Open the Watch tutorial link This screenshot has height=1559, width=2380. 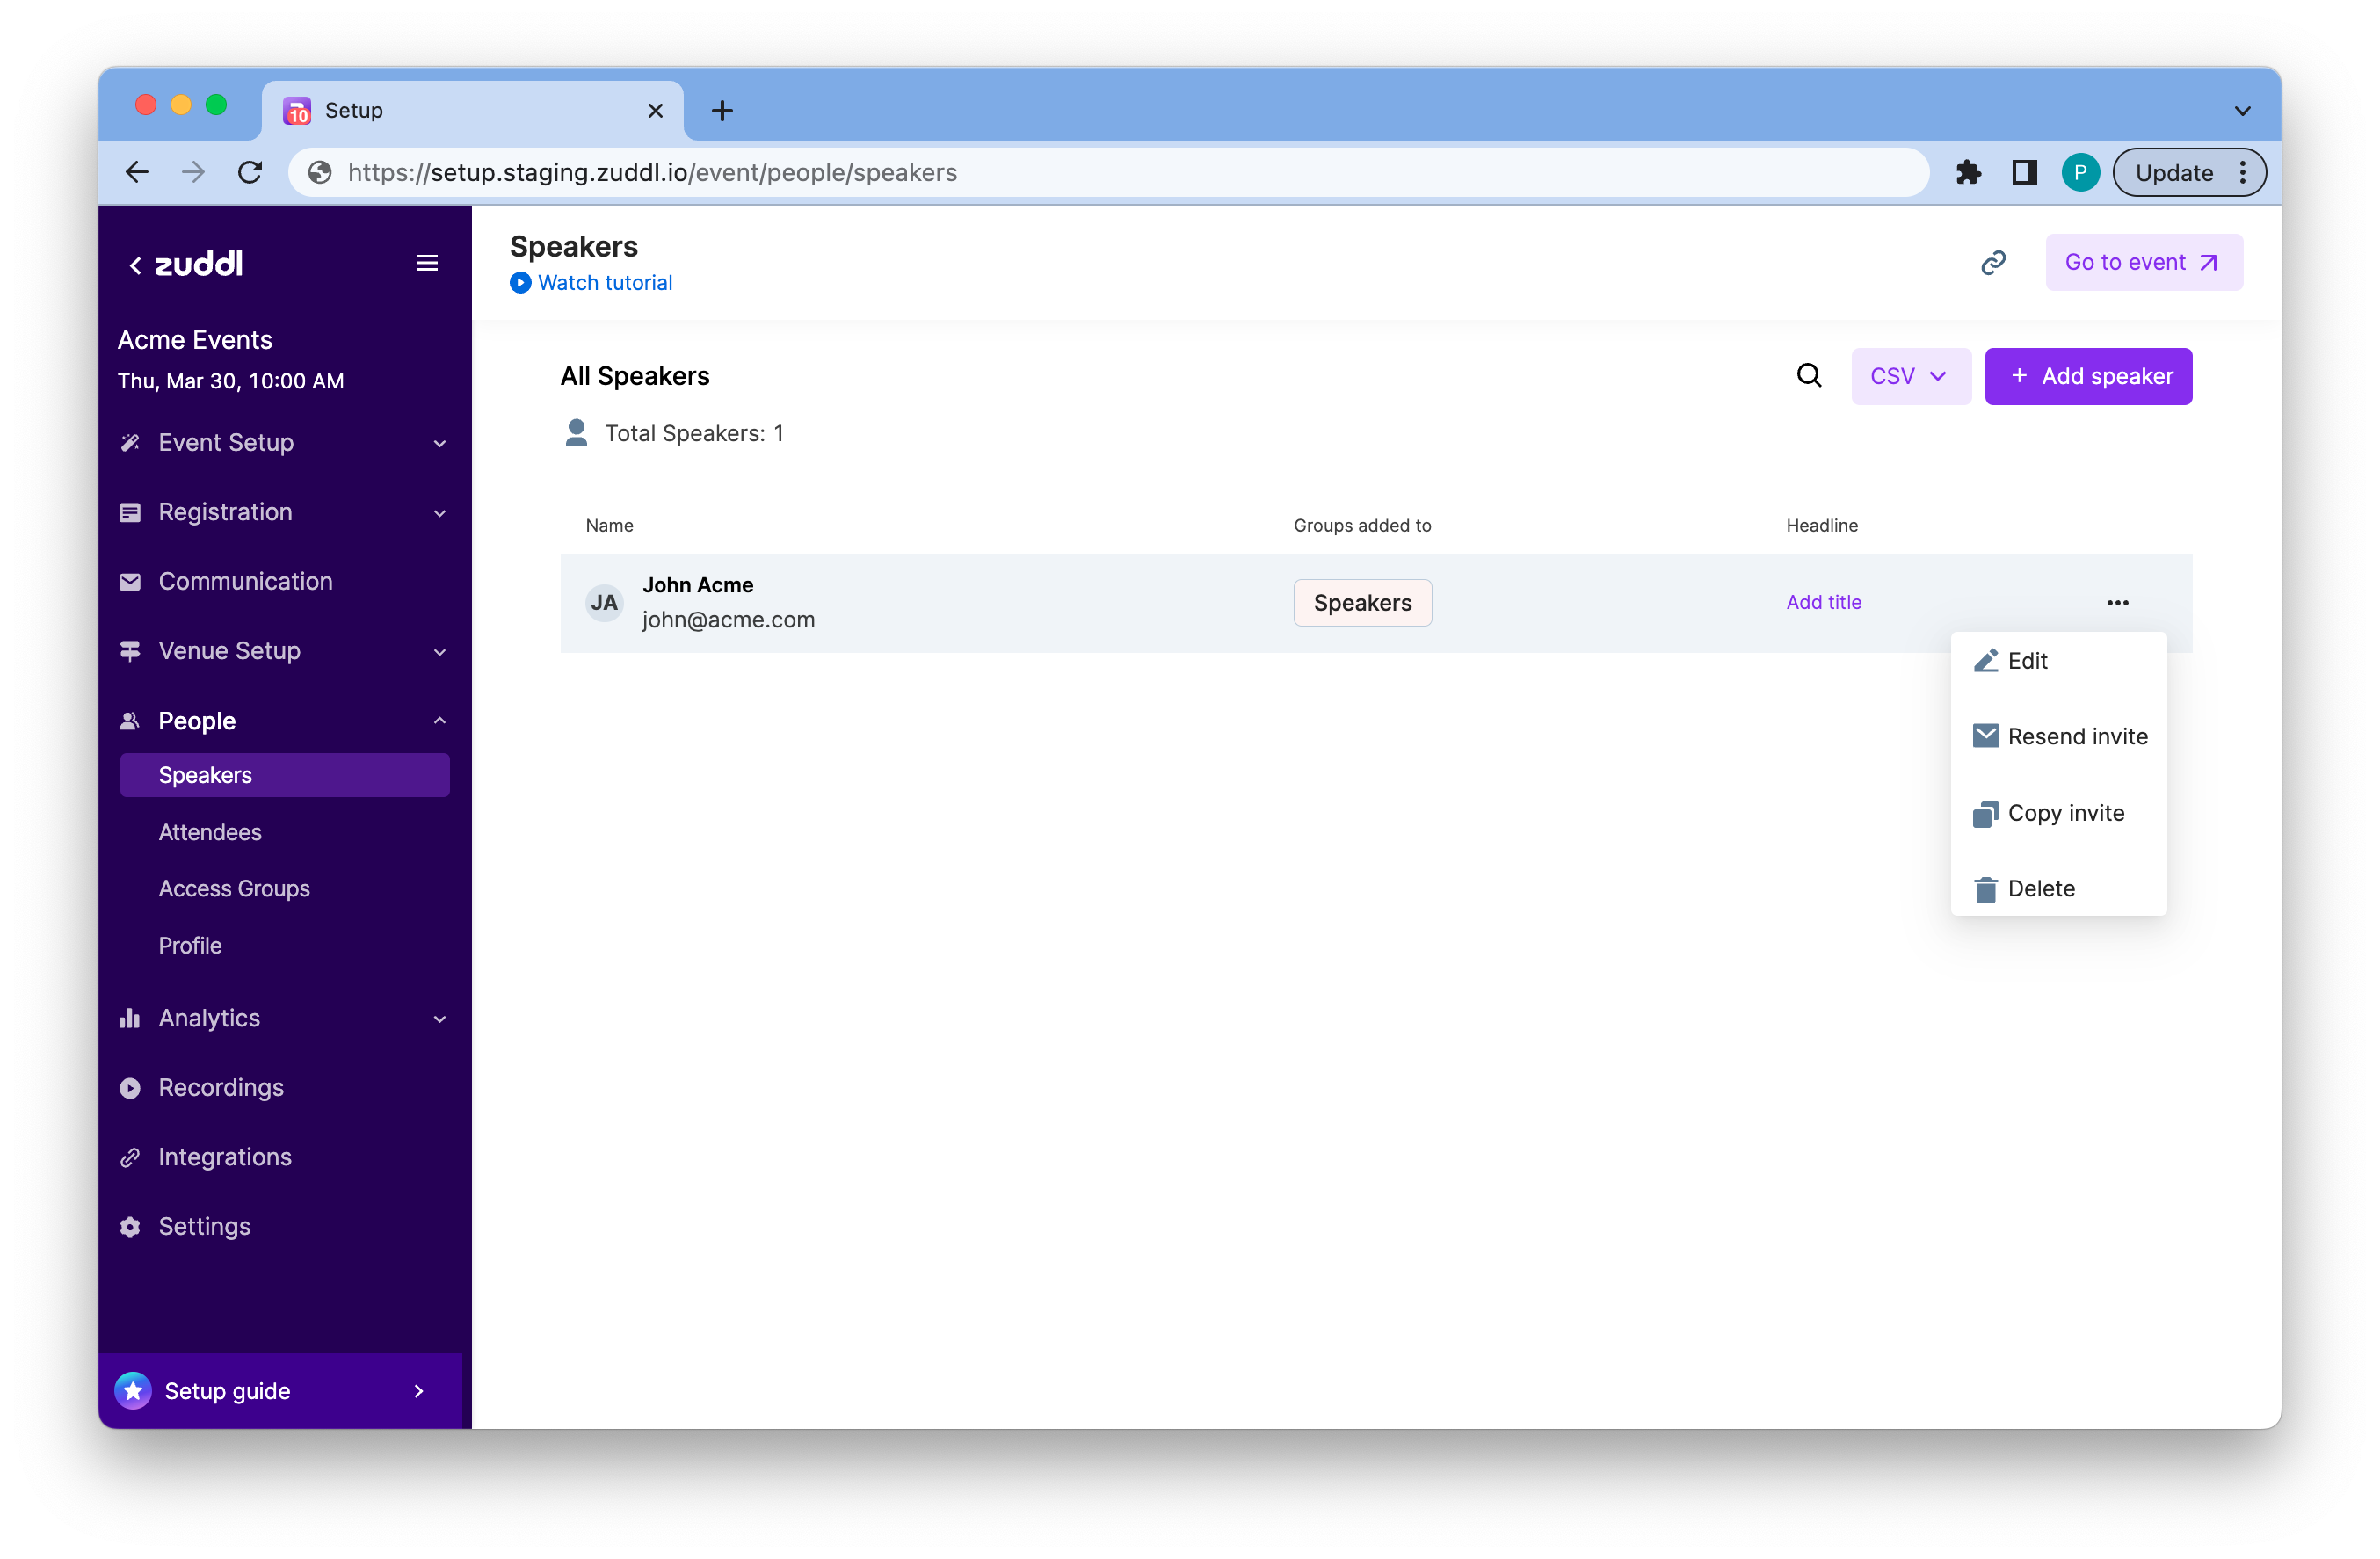point(603,283)
